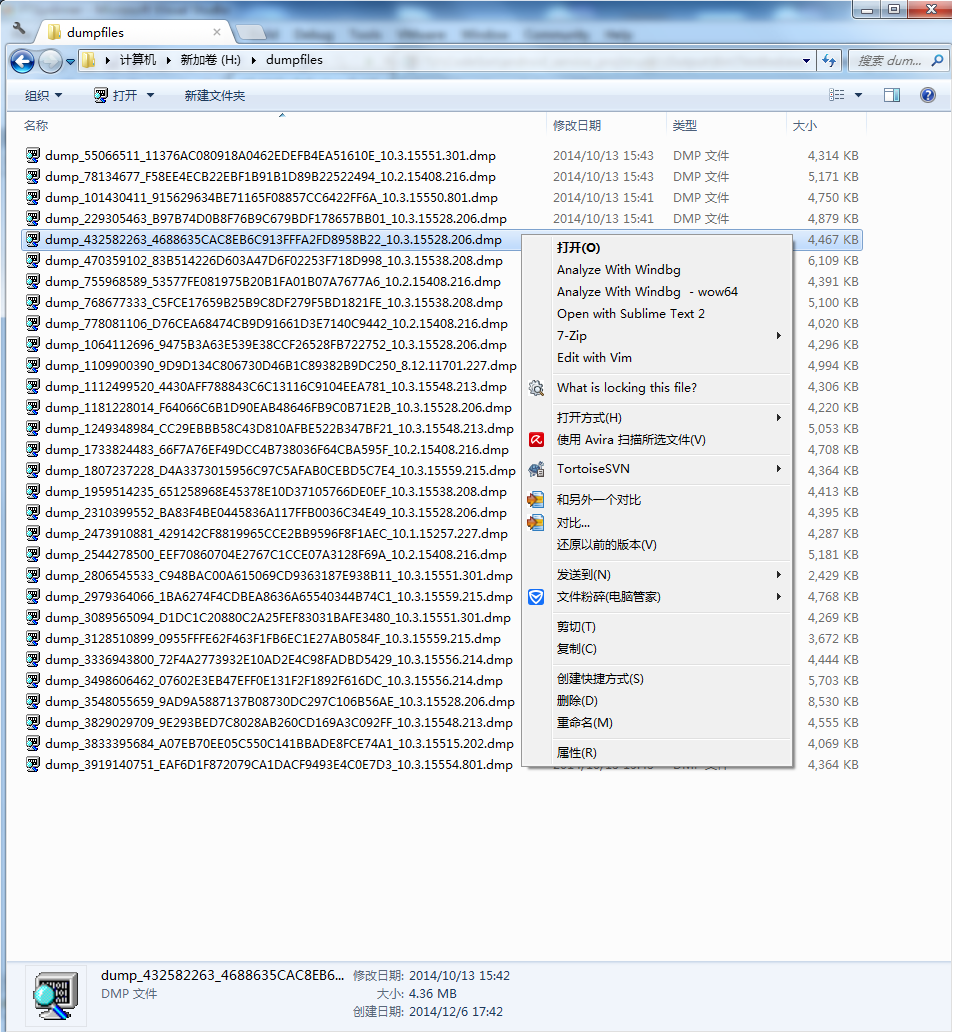The image size is (954, 1032).
Task: Click the blue shield file shredder icon
Action: [537, 597]
